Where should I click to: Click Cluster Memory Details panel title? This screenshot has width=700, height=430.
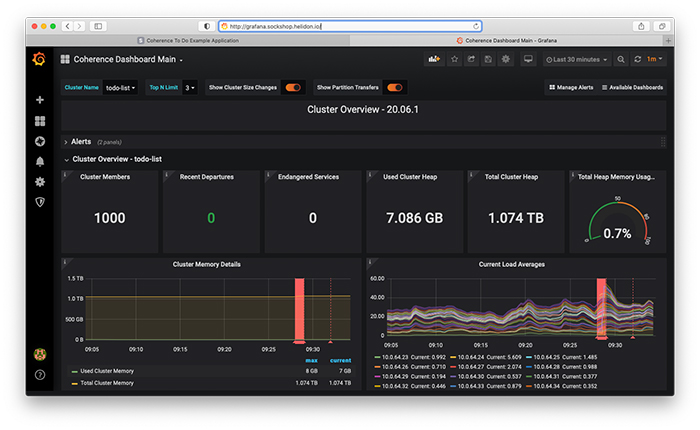(x=207, y=264)
